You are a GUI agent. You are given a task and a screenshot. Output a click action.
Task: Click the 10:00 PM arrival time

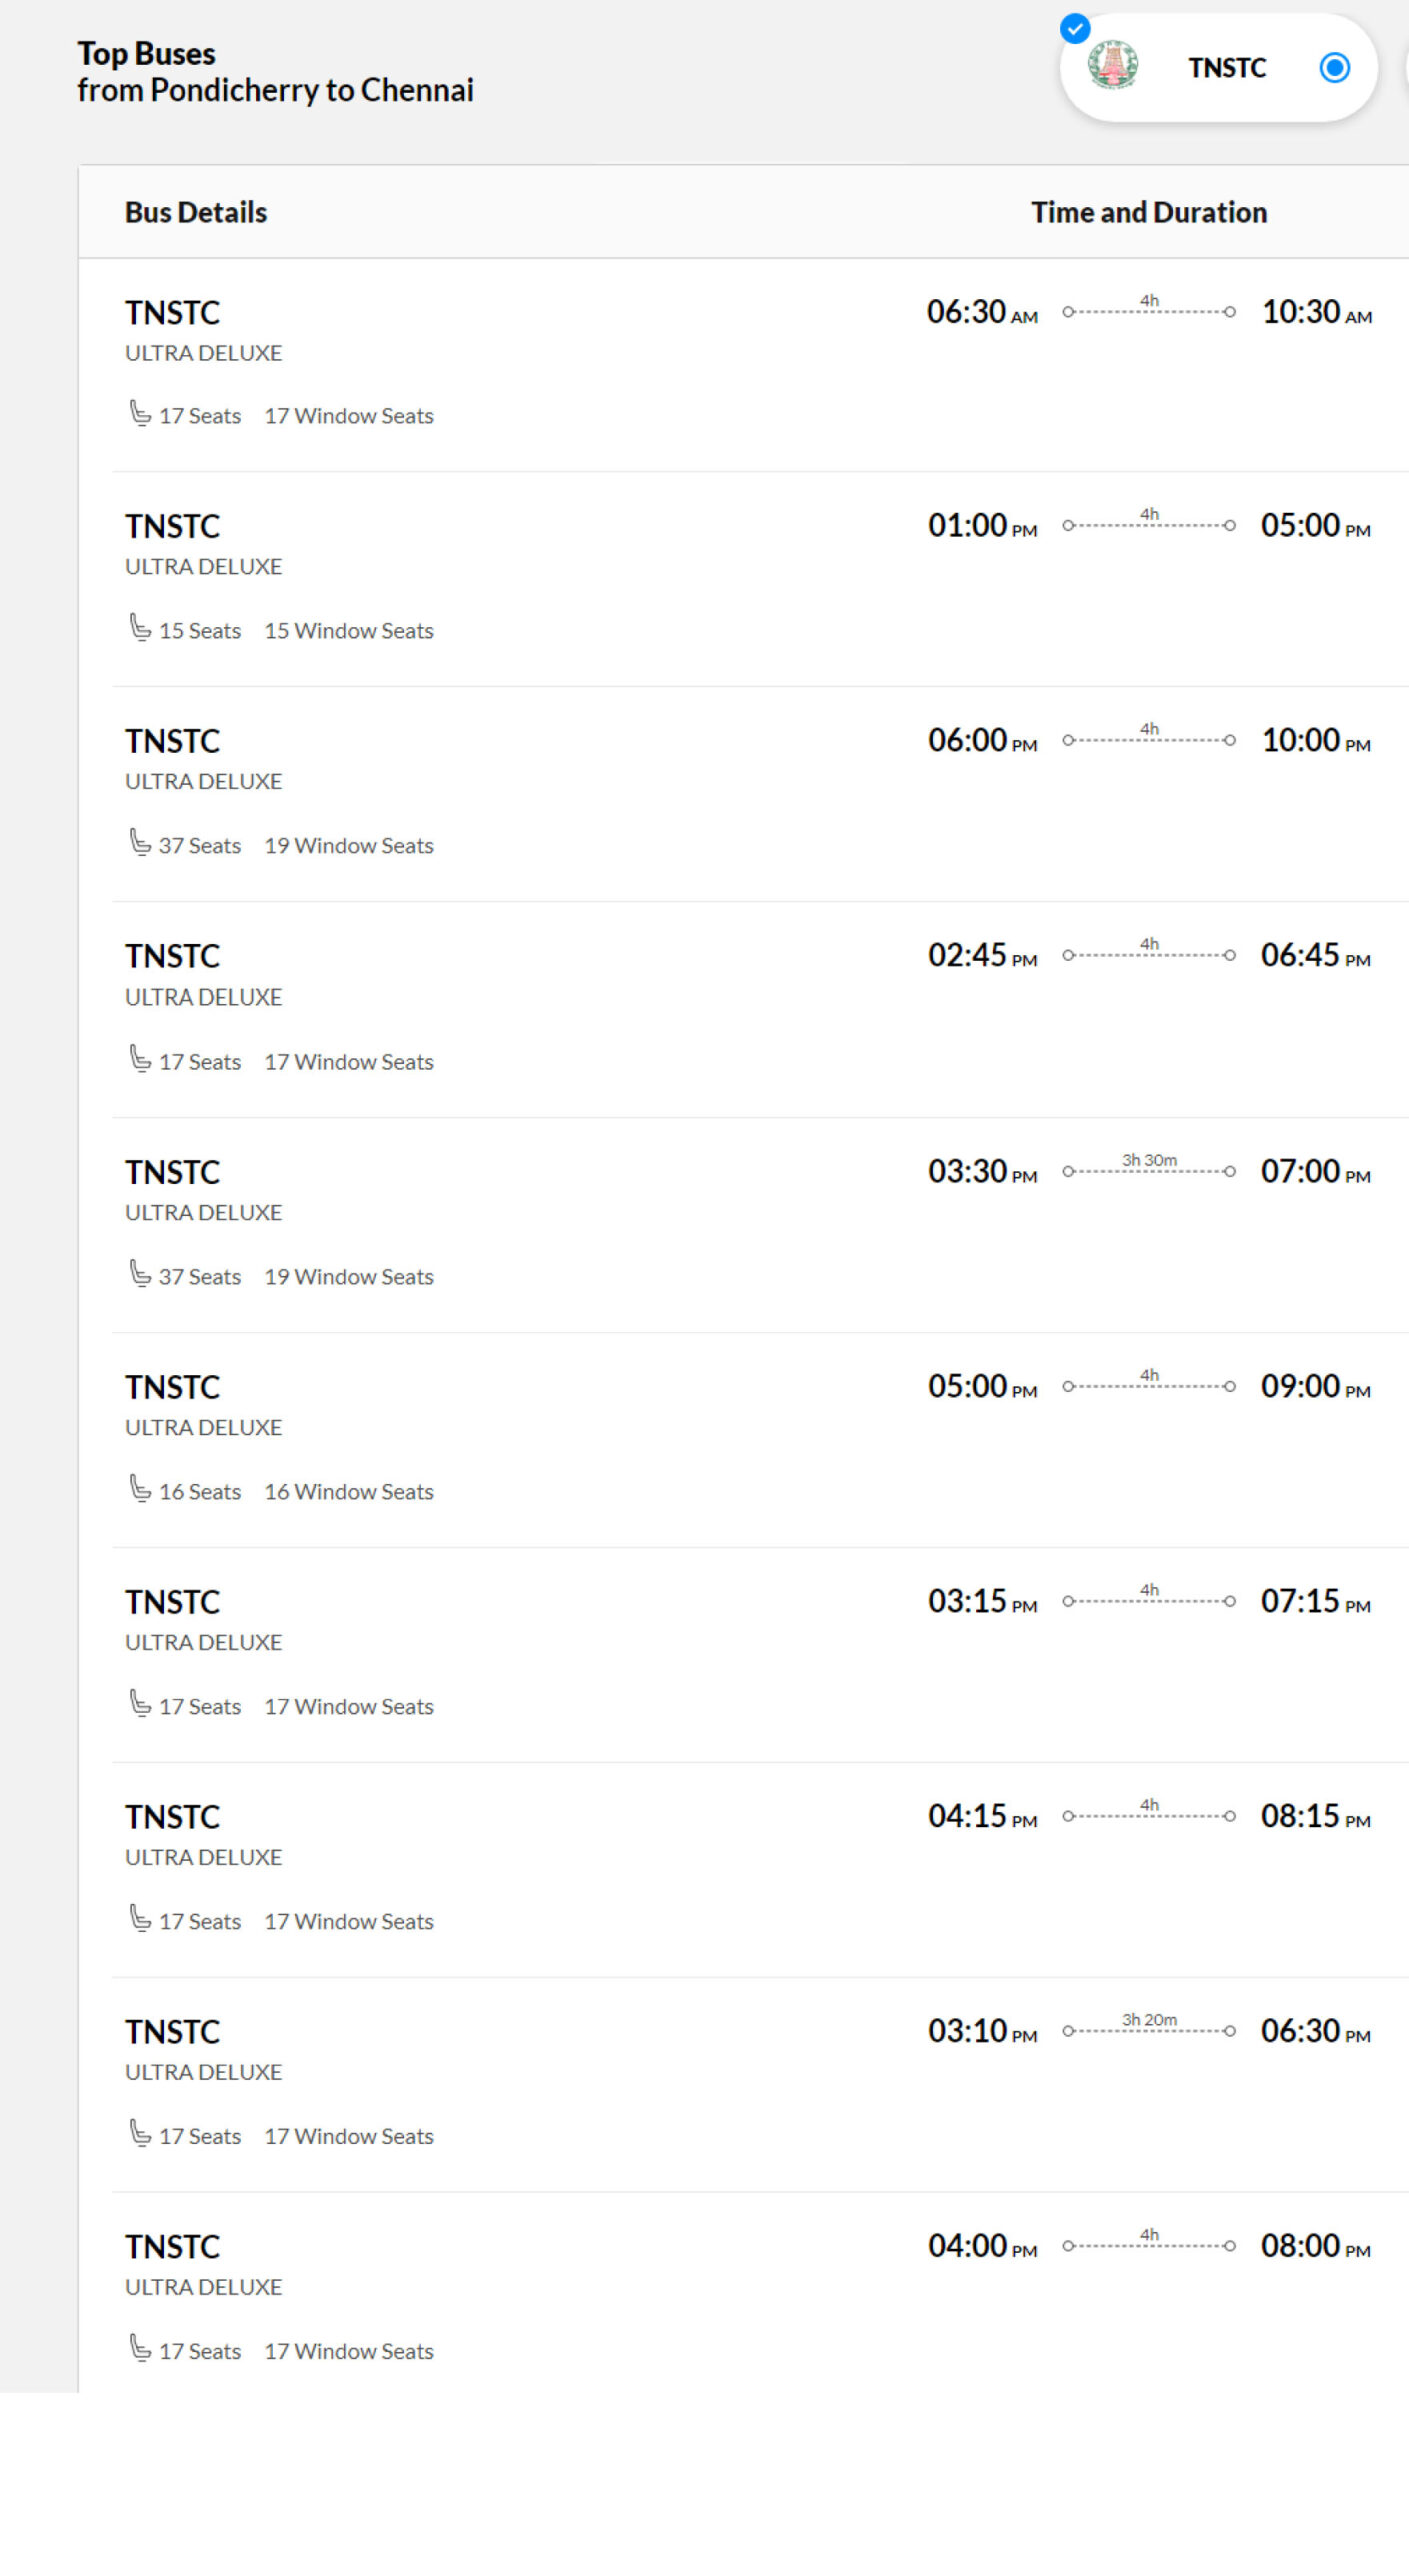pos(1316,741)
